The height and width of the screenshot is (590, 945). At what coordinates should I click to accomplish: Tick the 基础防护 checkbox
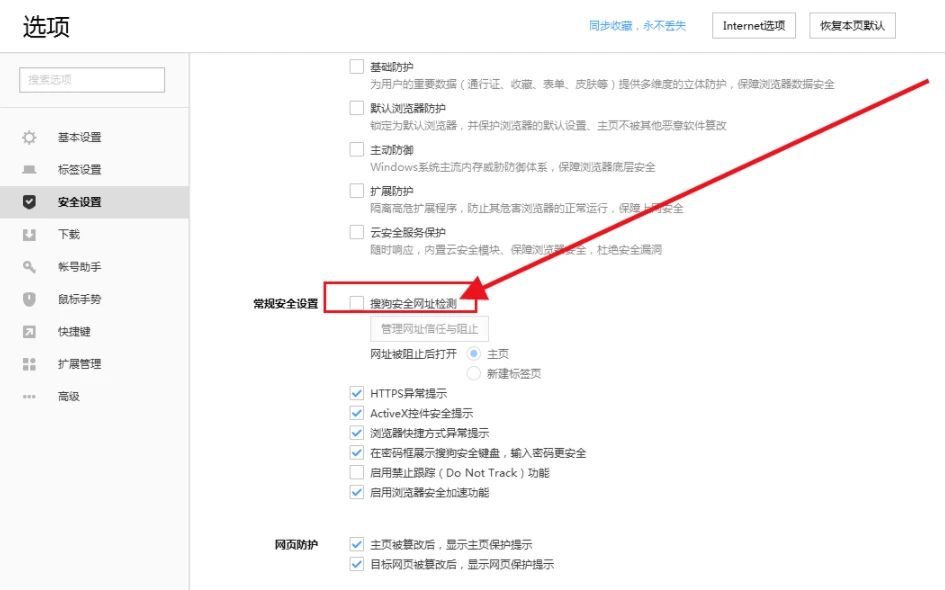point(357,67)
